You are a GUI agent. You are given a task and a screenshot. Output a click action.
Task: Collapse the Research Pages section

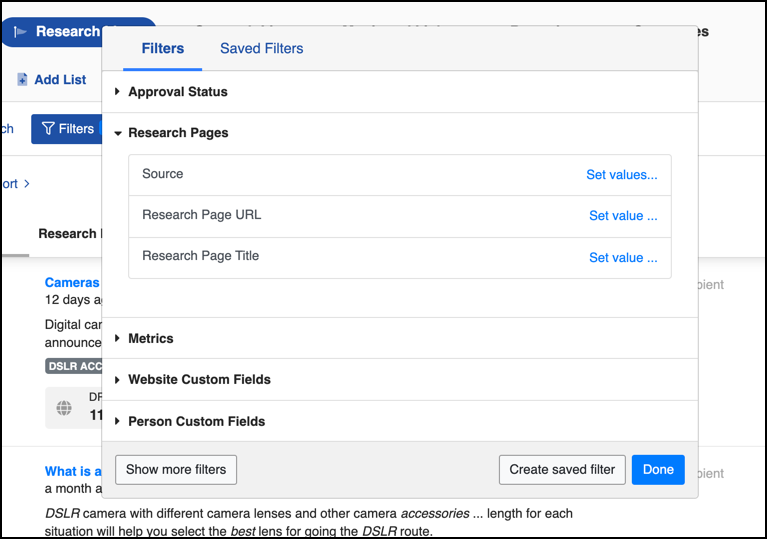click(x=178, y=133)
